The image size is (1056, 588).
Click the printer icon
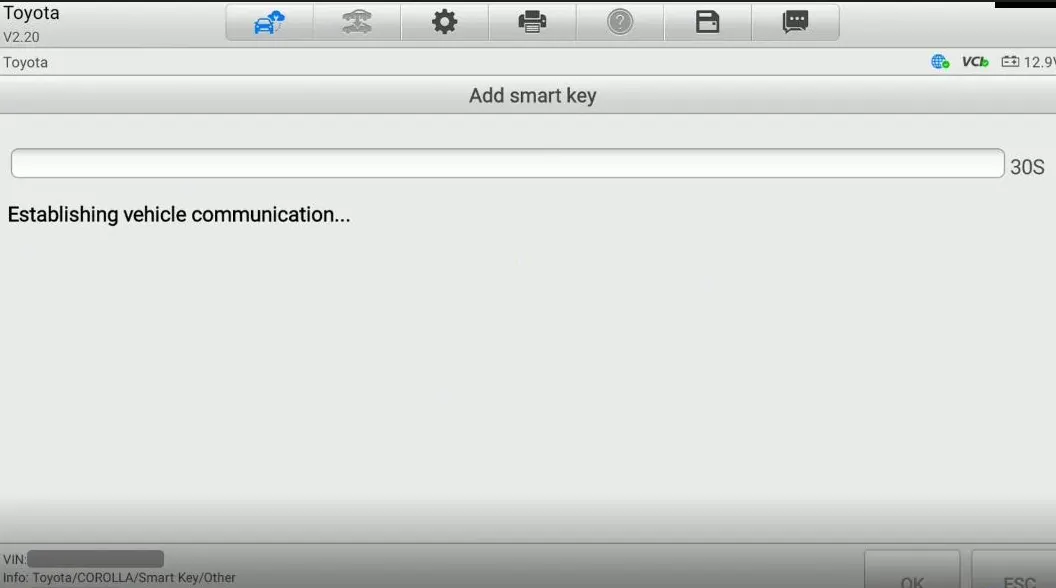click(x=532, y=22)
